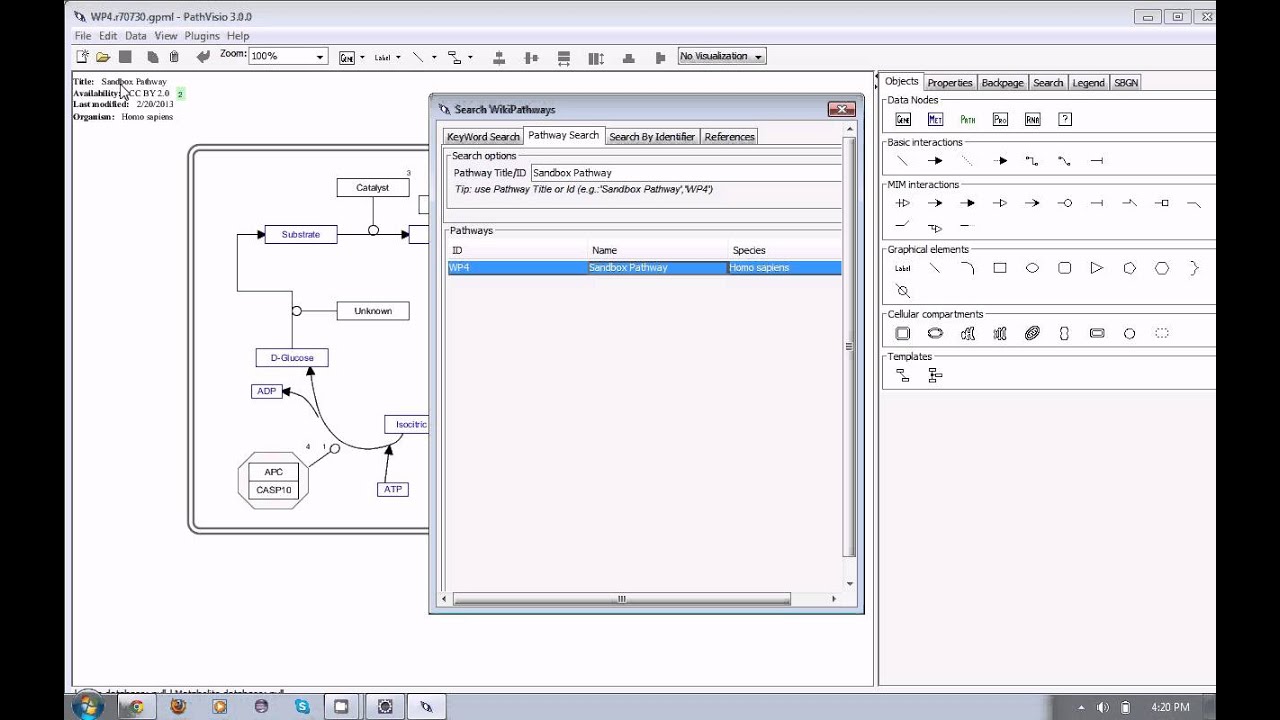Switch to the Properties side panel tab
This screenshot has width=1280, height=720.
click(949, 83)
